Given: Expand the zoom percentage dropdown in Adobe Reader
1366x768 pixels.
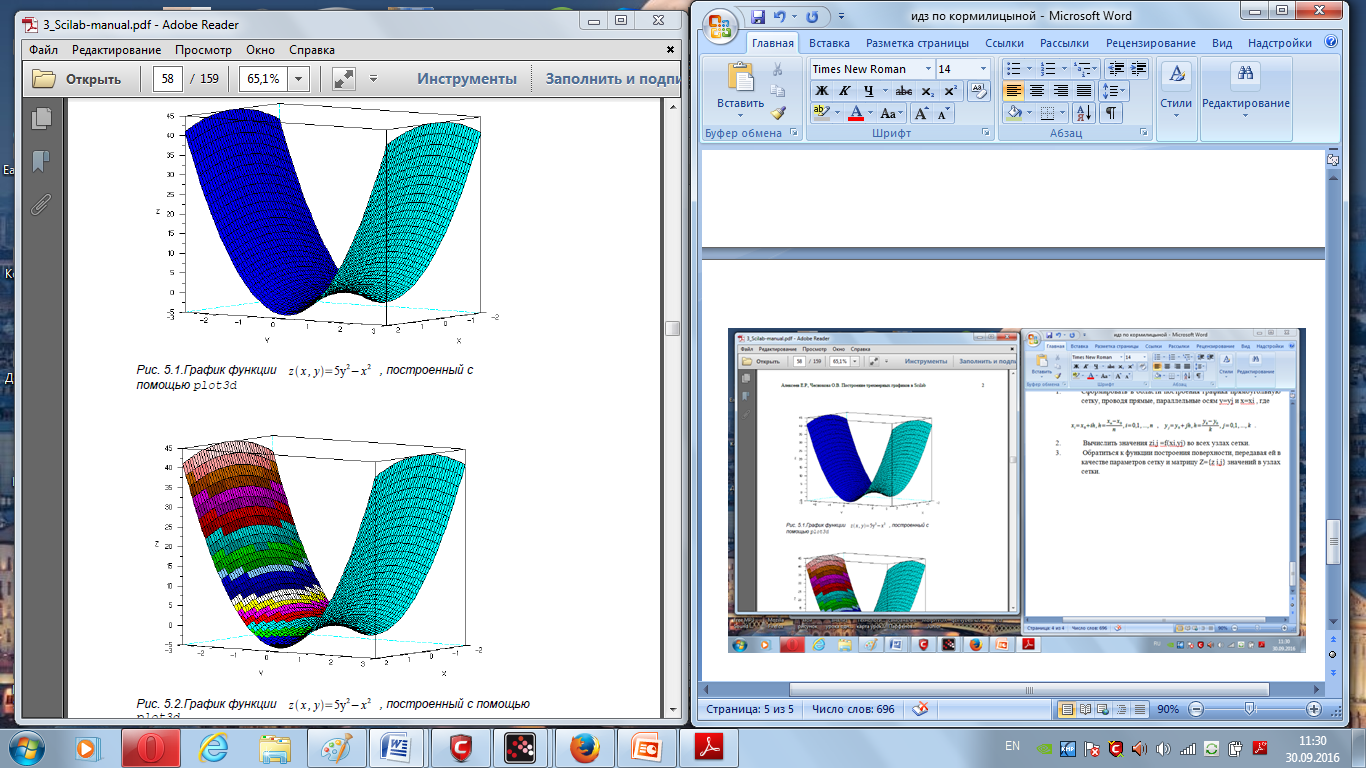Looking at the screenshot, I should [299, 79].
